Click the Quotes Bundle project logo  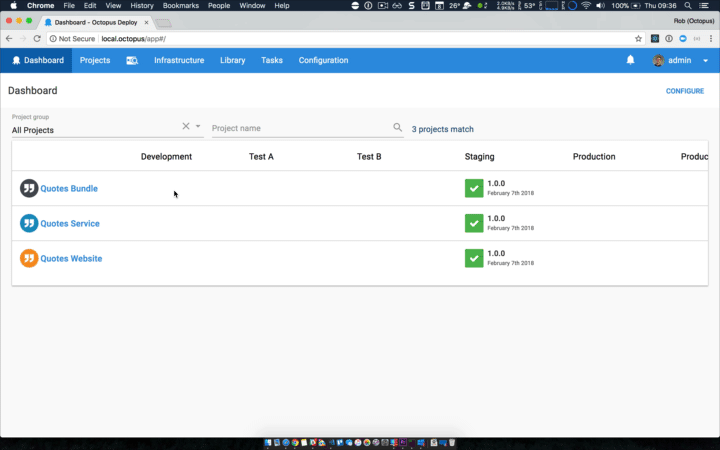(x=28, y=188)
